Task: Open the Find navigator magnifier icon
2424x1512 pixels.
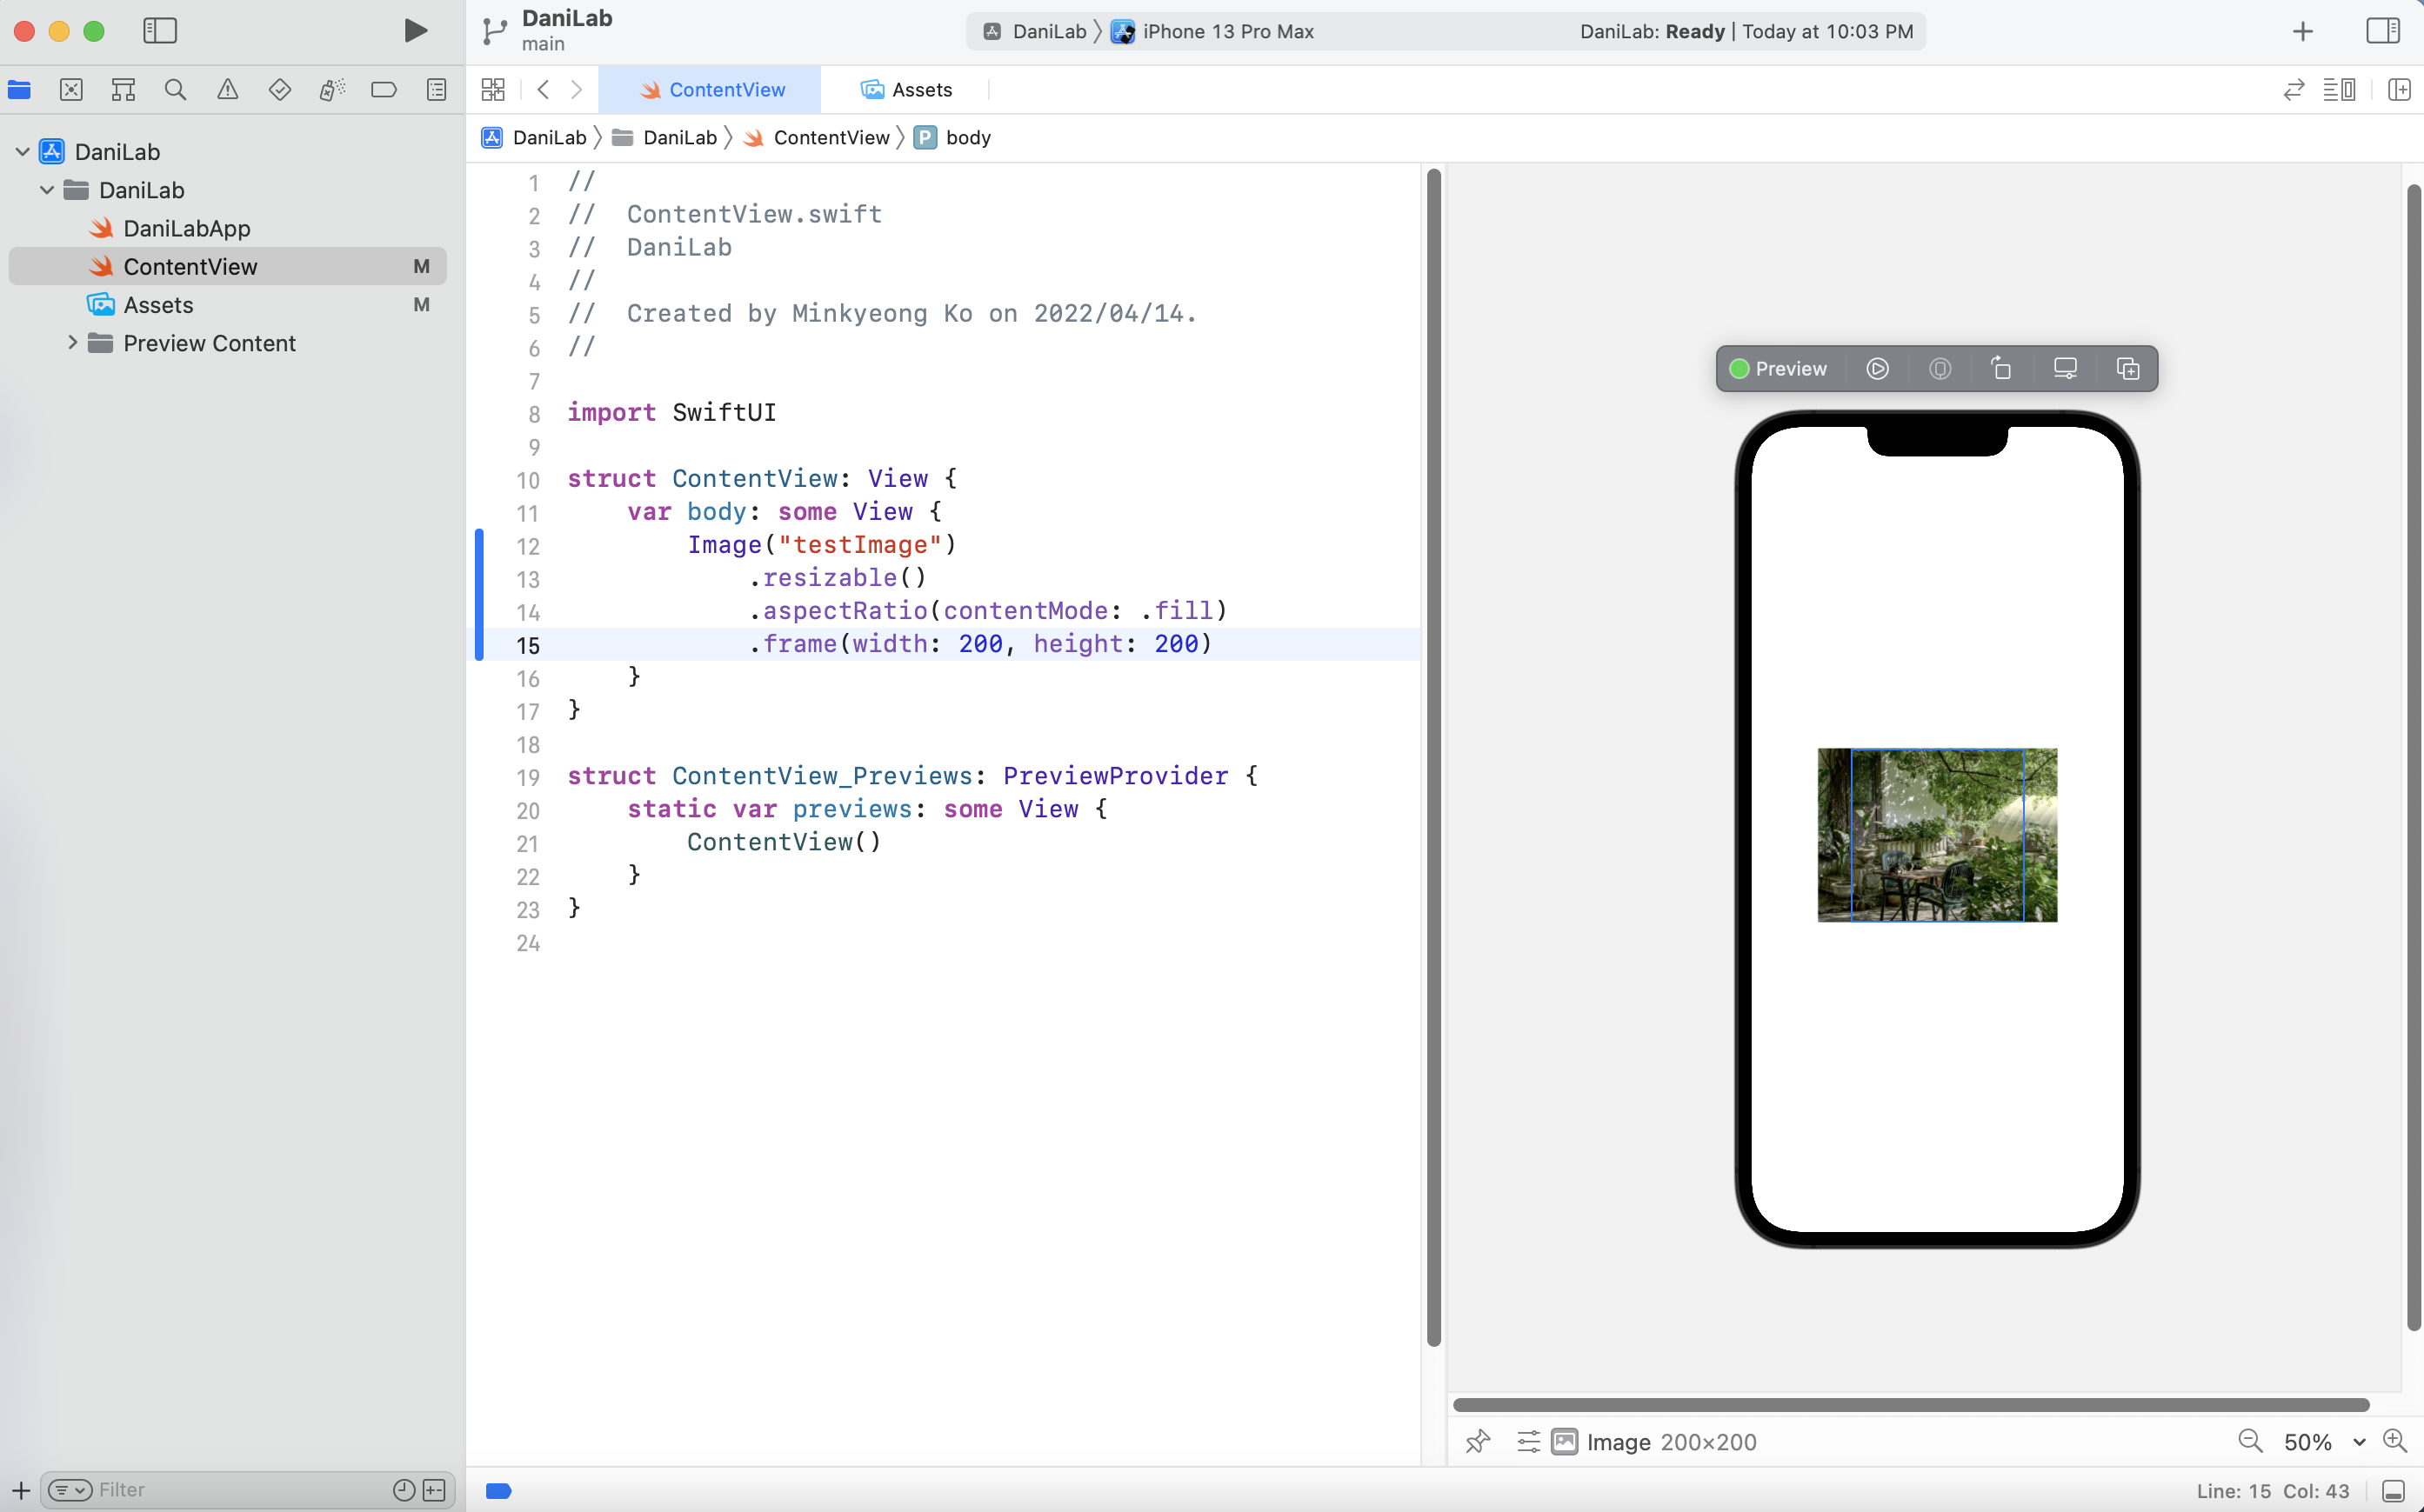Action: [175, 90]
